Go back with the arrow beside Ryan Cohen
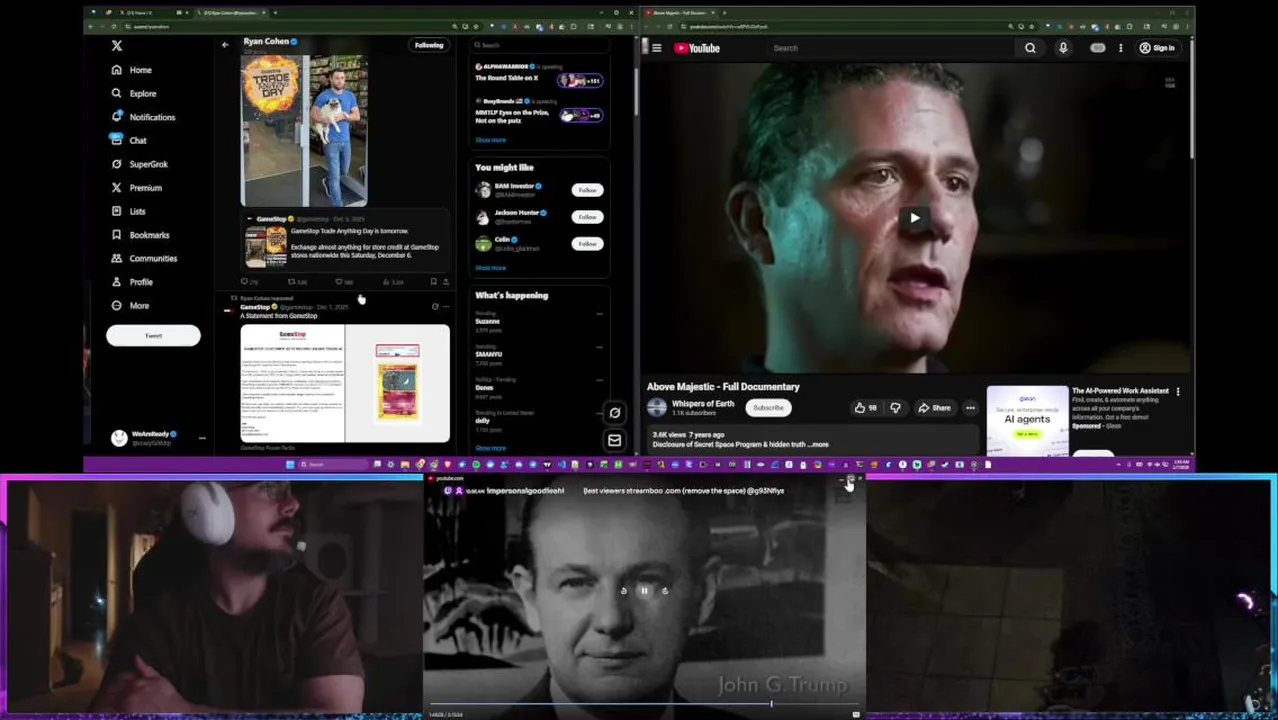Image resolution: width=1278 pixels, height=720 pixels. 225,44
